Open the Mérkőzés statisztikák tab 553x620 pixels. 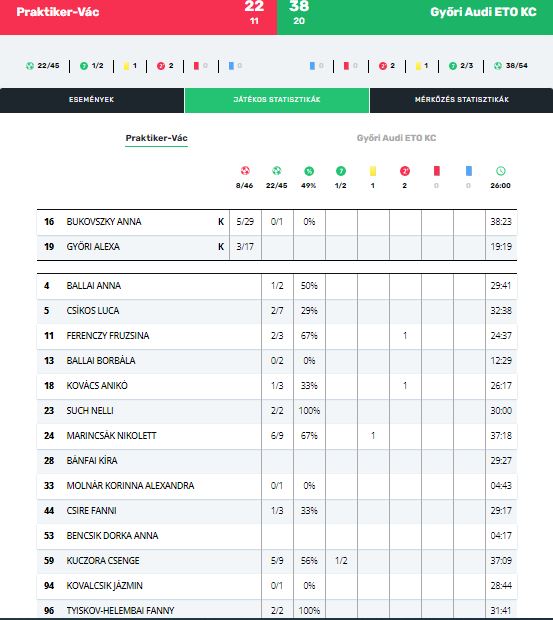(461, 100)
